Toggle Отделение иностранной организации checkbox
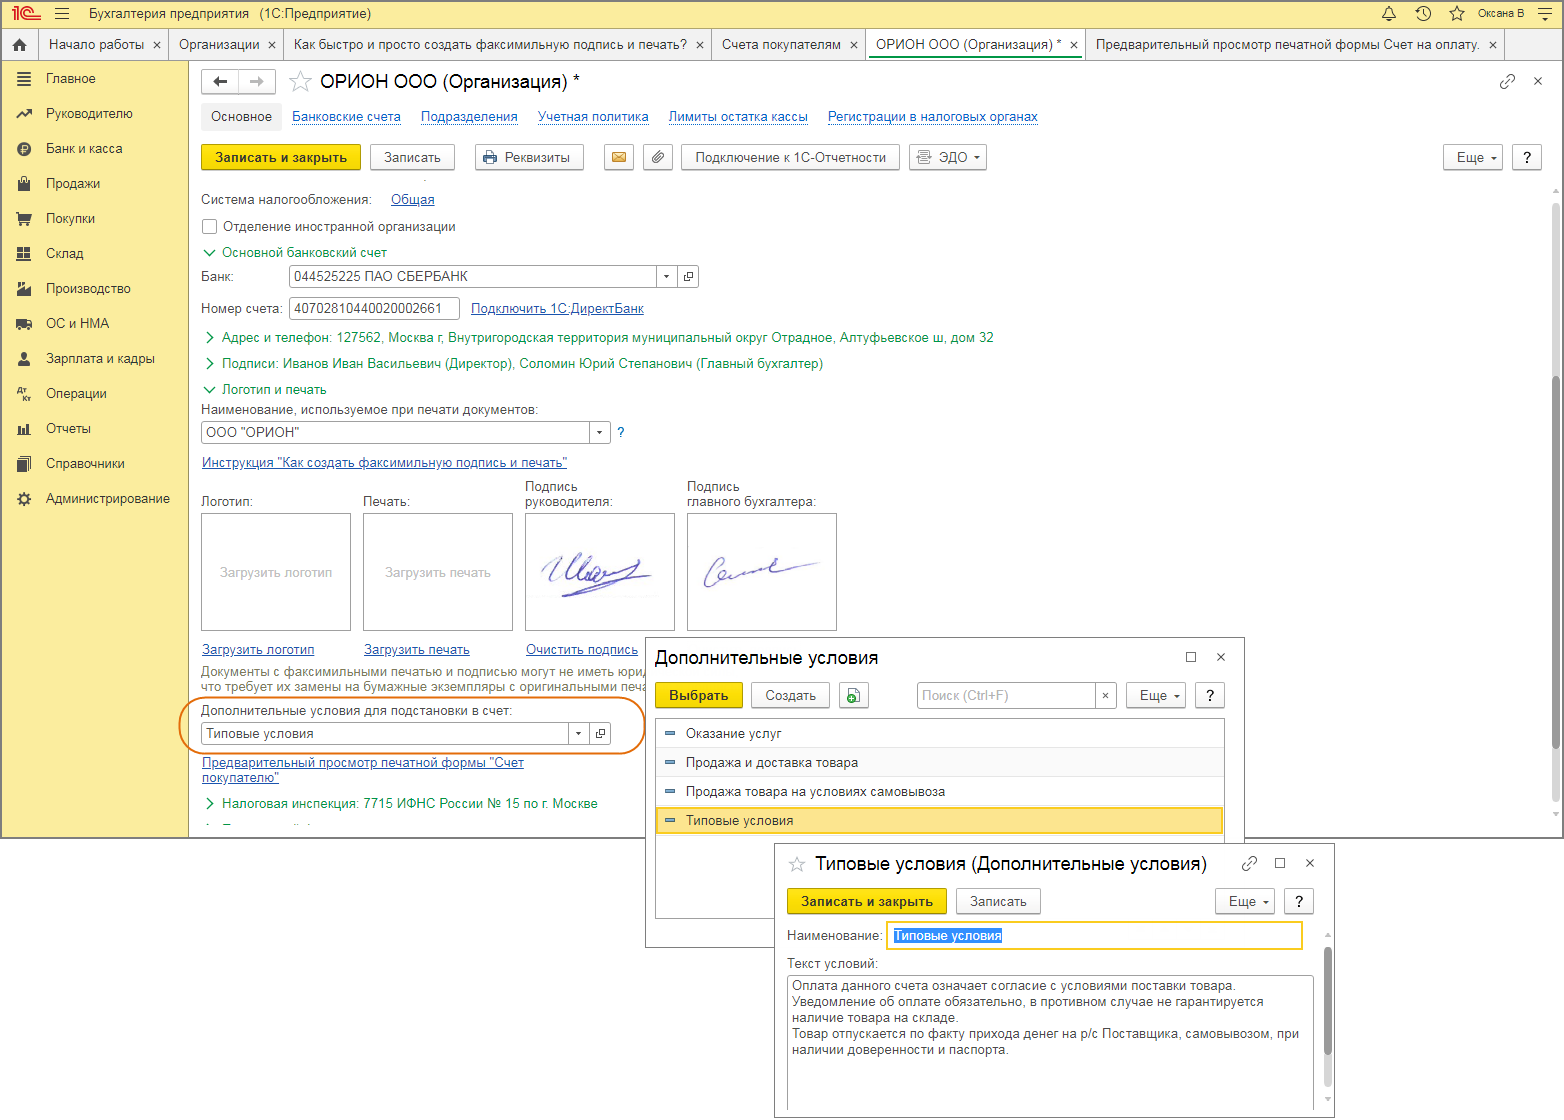This screenshot has height=1120, width=1564. coord(210,227)
